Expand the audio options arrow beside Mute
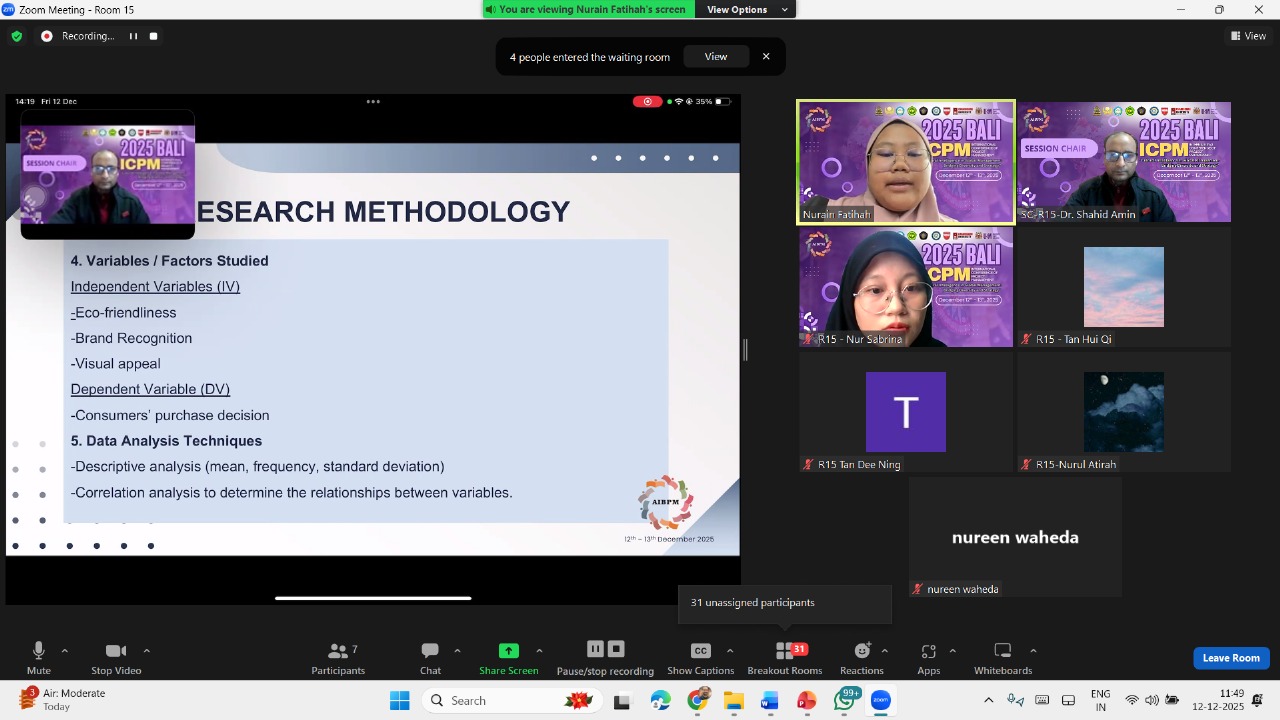Image resolution: width=1280 pixels, height=720 pixels. 65,651
